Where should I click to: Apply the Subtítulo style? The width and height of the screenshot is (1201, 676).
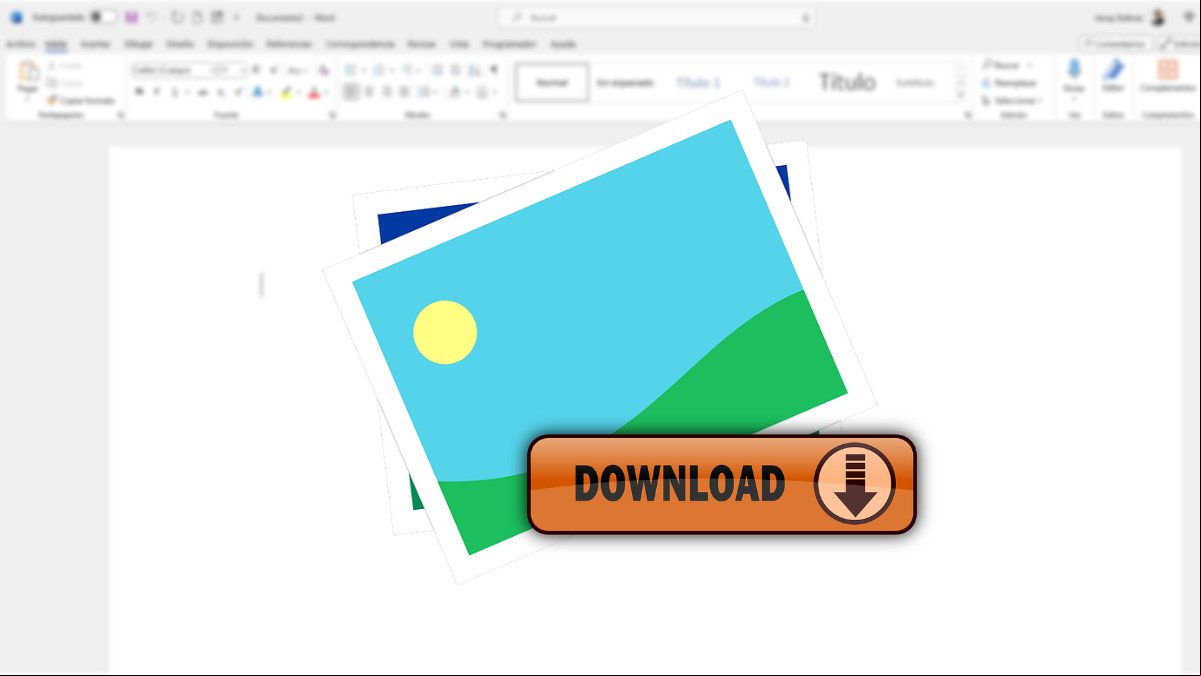914,82
